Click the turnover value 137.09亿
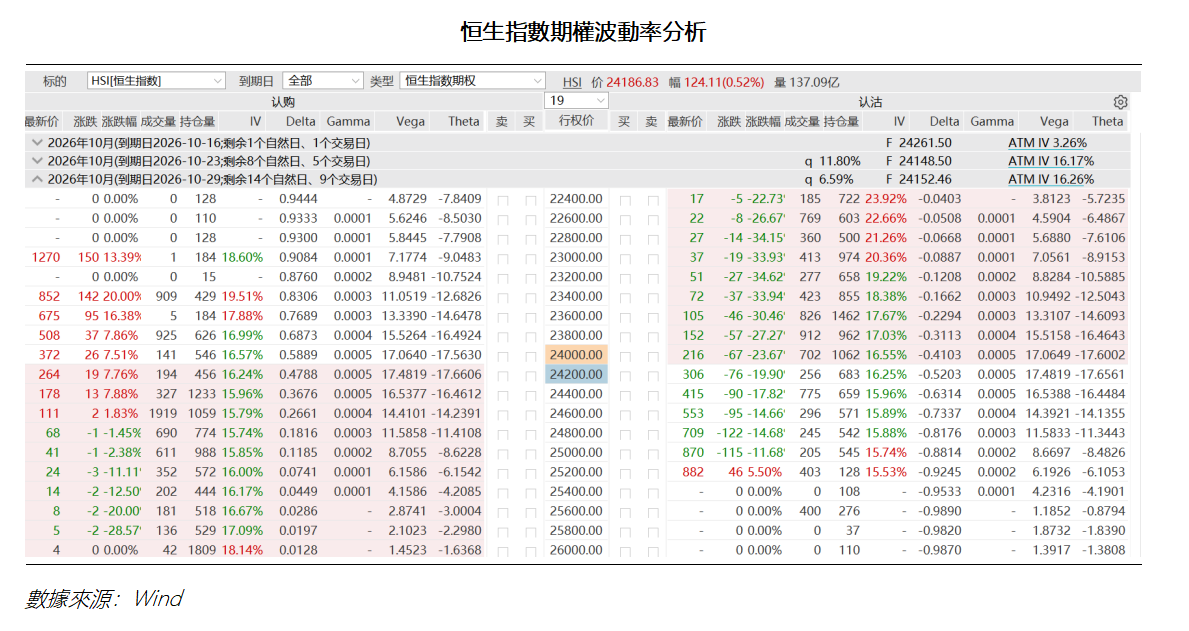The width and height of the screenshot is (1189, 631). 814,82
